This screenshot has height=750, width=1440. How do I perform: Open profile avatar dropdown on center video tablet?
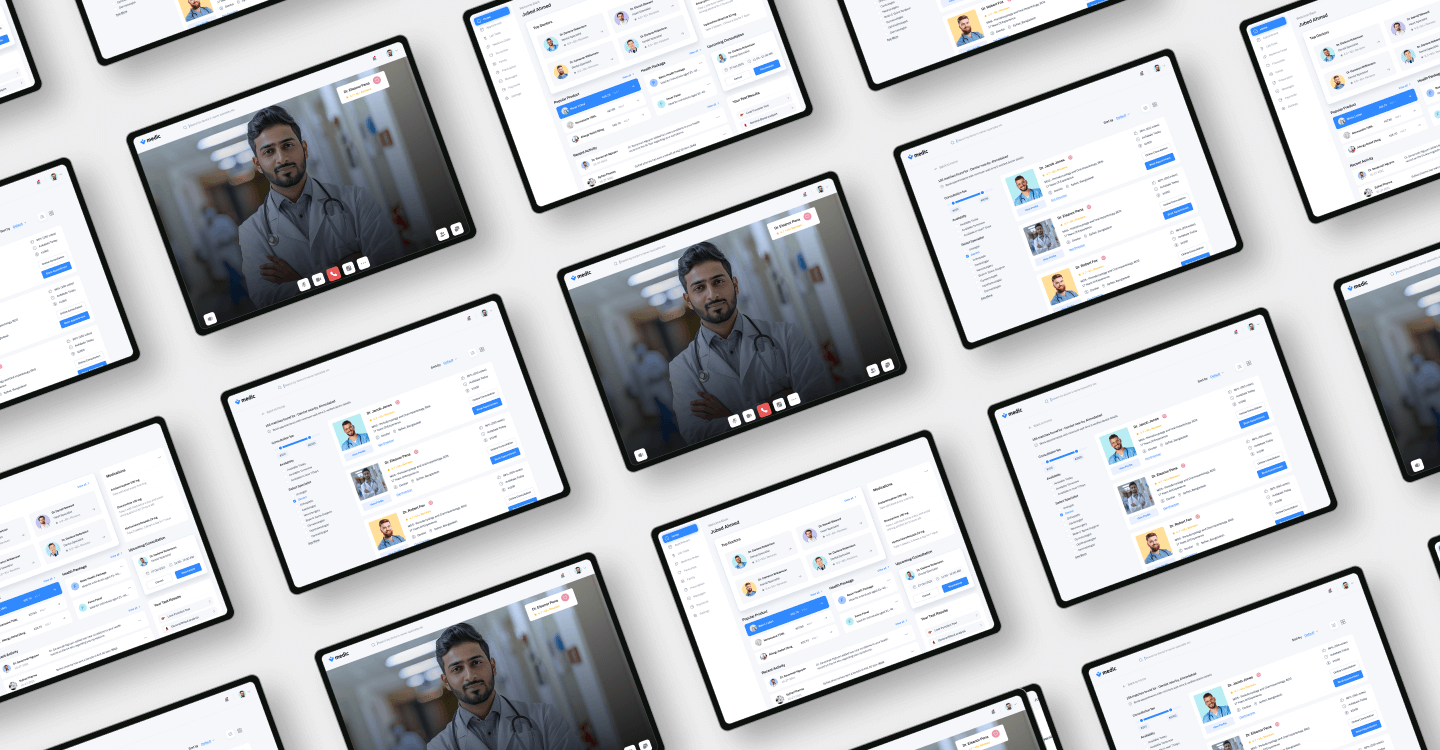[x=819, y=188]
